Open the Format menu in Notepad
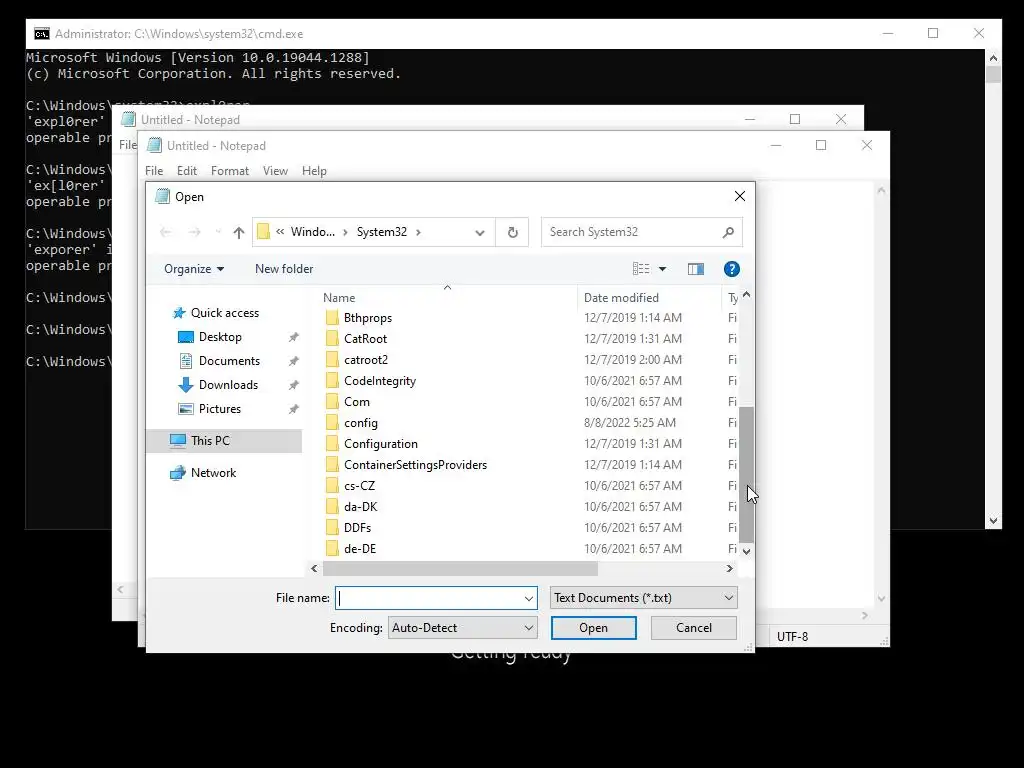Image resolution: width=1024 pixels, height=768 pixels. [x=230, y=171]
